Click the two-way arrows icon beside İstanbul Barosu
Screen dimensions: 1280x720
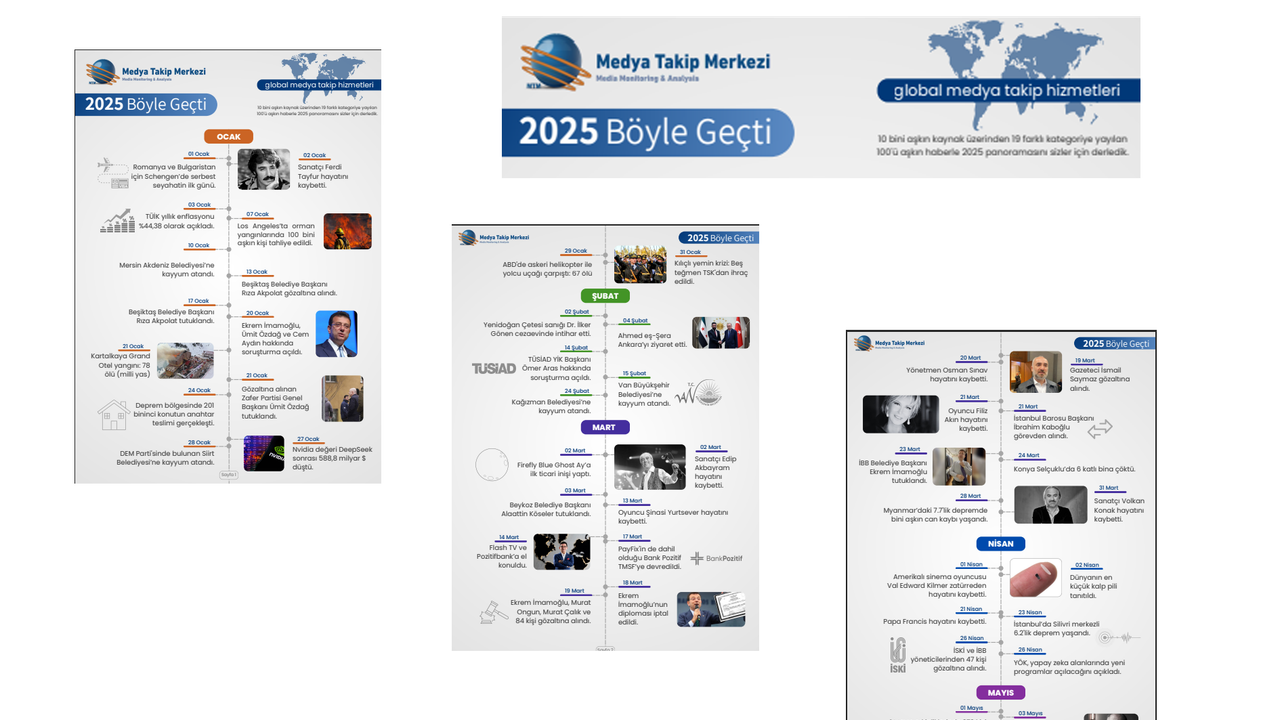pos(1100,429)
